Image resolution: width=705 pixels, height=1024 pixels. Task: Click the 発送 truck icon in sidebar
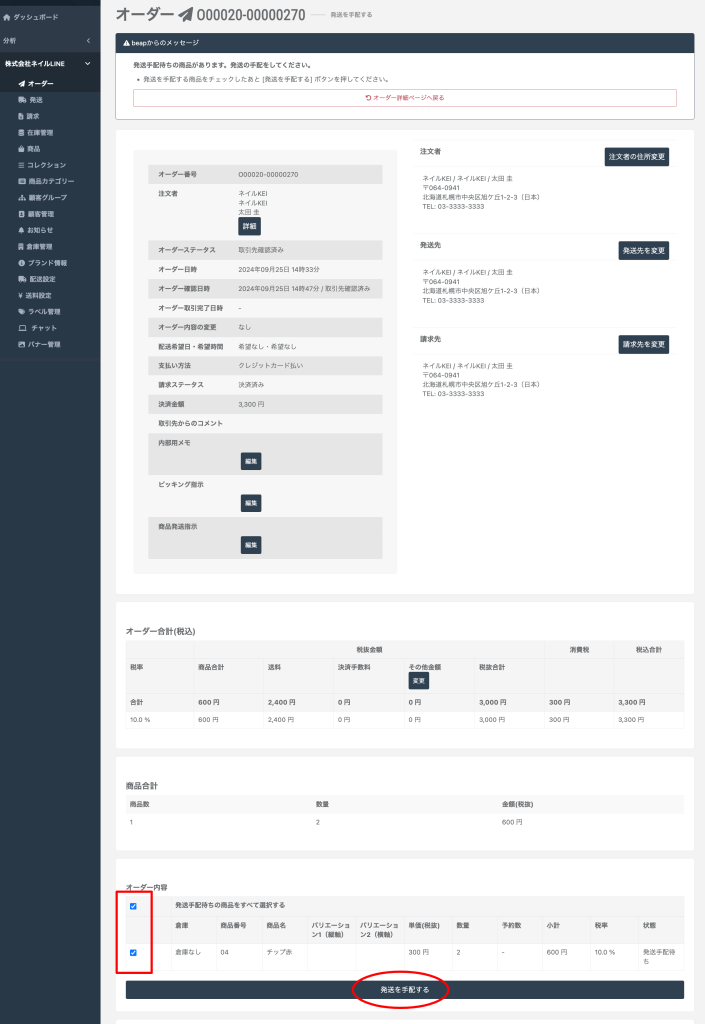(21, 100)
